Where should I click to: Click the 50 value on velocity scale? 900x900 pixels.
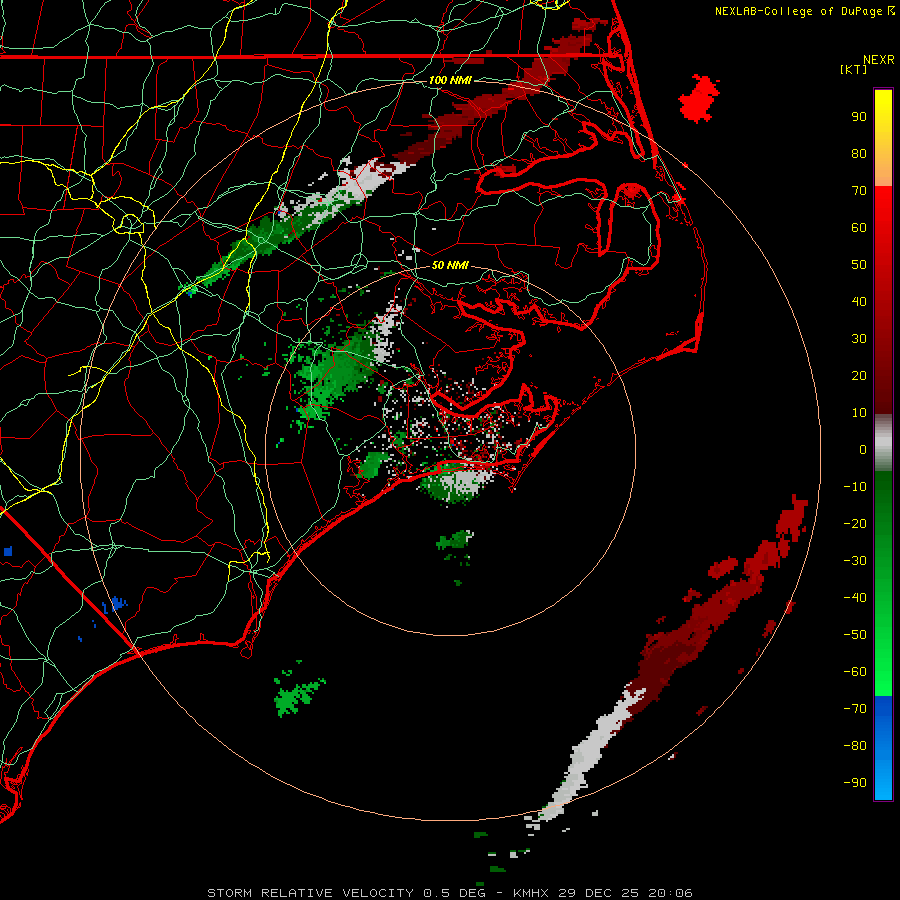tap(859, 265)
